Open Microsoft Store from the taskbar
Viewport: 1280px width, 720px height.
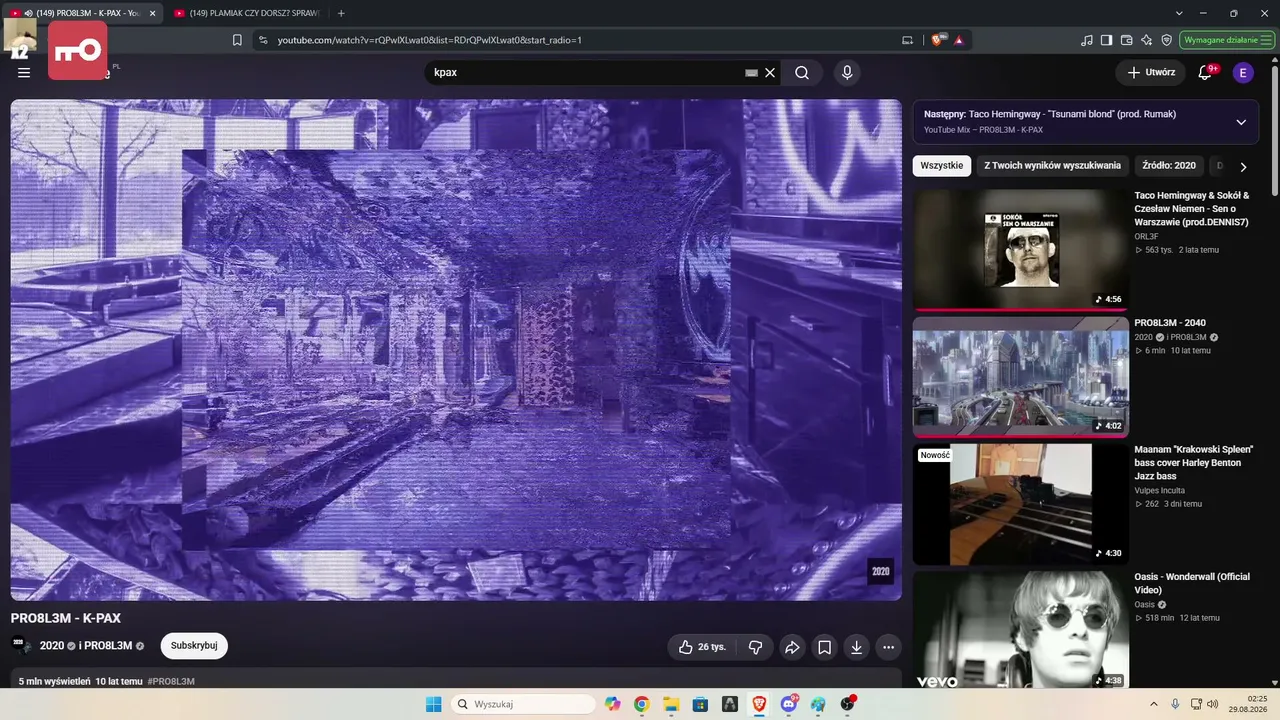(x=700, y=704)
